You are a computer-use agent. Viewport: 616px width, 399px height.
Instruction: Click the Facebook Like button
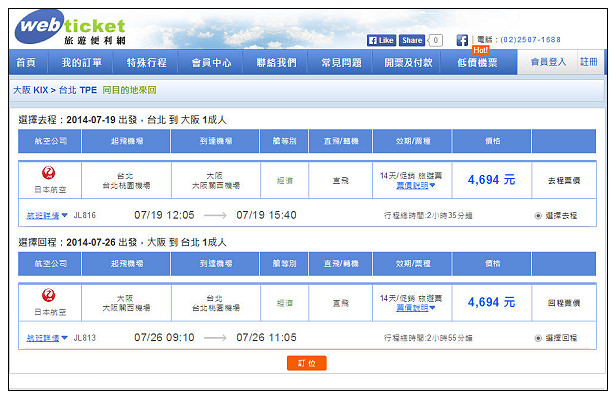381,40
